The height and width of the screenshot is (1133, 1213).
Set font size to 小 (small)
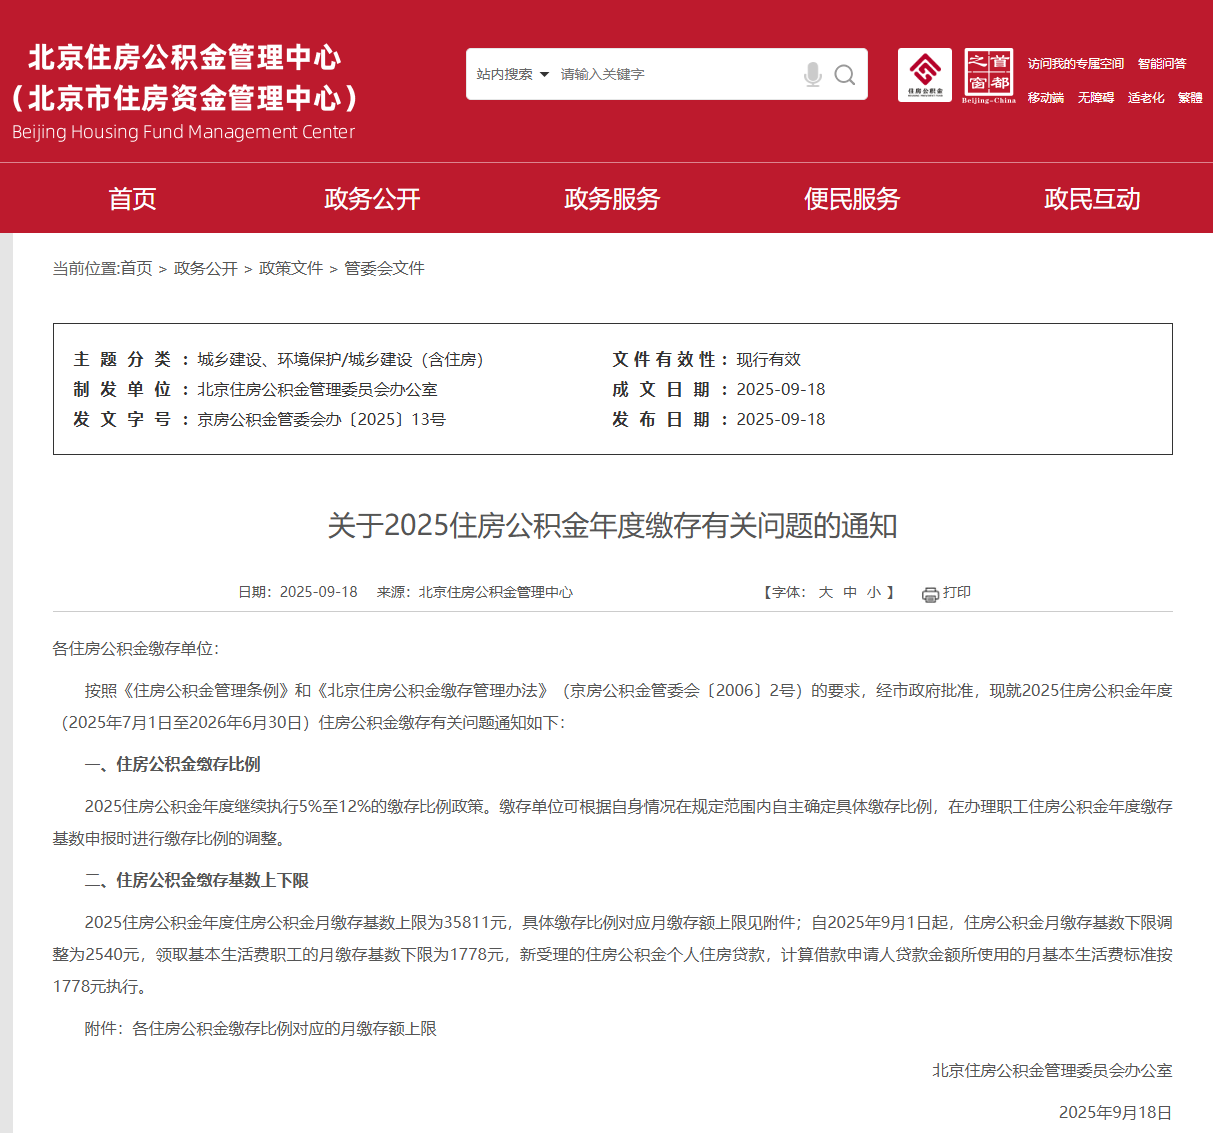coord(874,592)
